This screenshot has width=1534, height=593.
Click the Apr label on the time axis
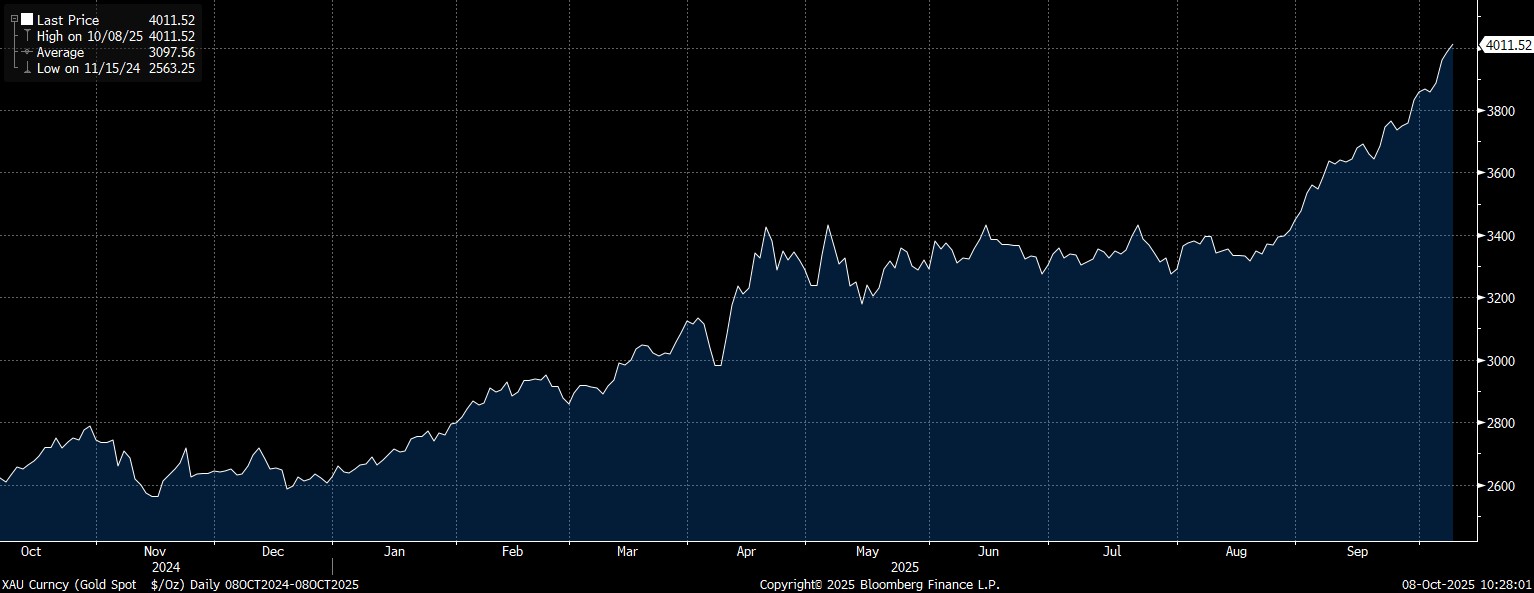click(746, 551)
